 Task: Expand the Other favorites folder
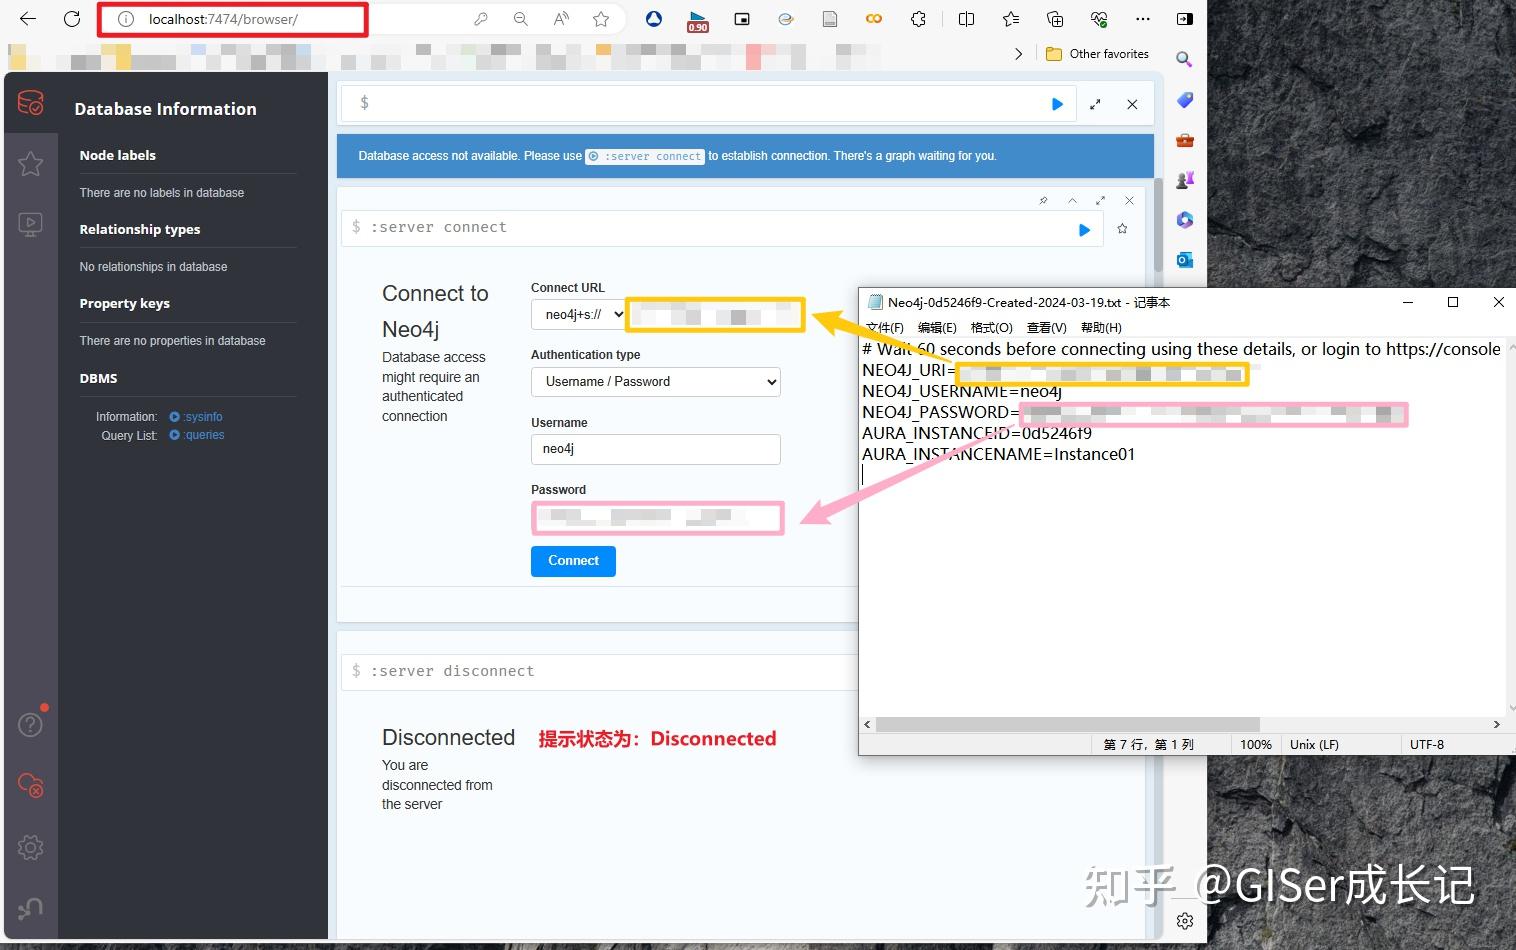(x=1097, y=53)
